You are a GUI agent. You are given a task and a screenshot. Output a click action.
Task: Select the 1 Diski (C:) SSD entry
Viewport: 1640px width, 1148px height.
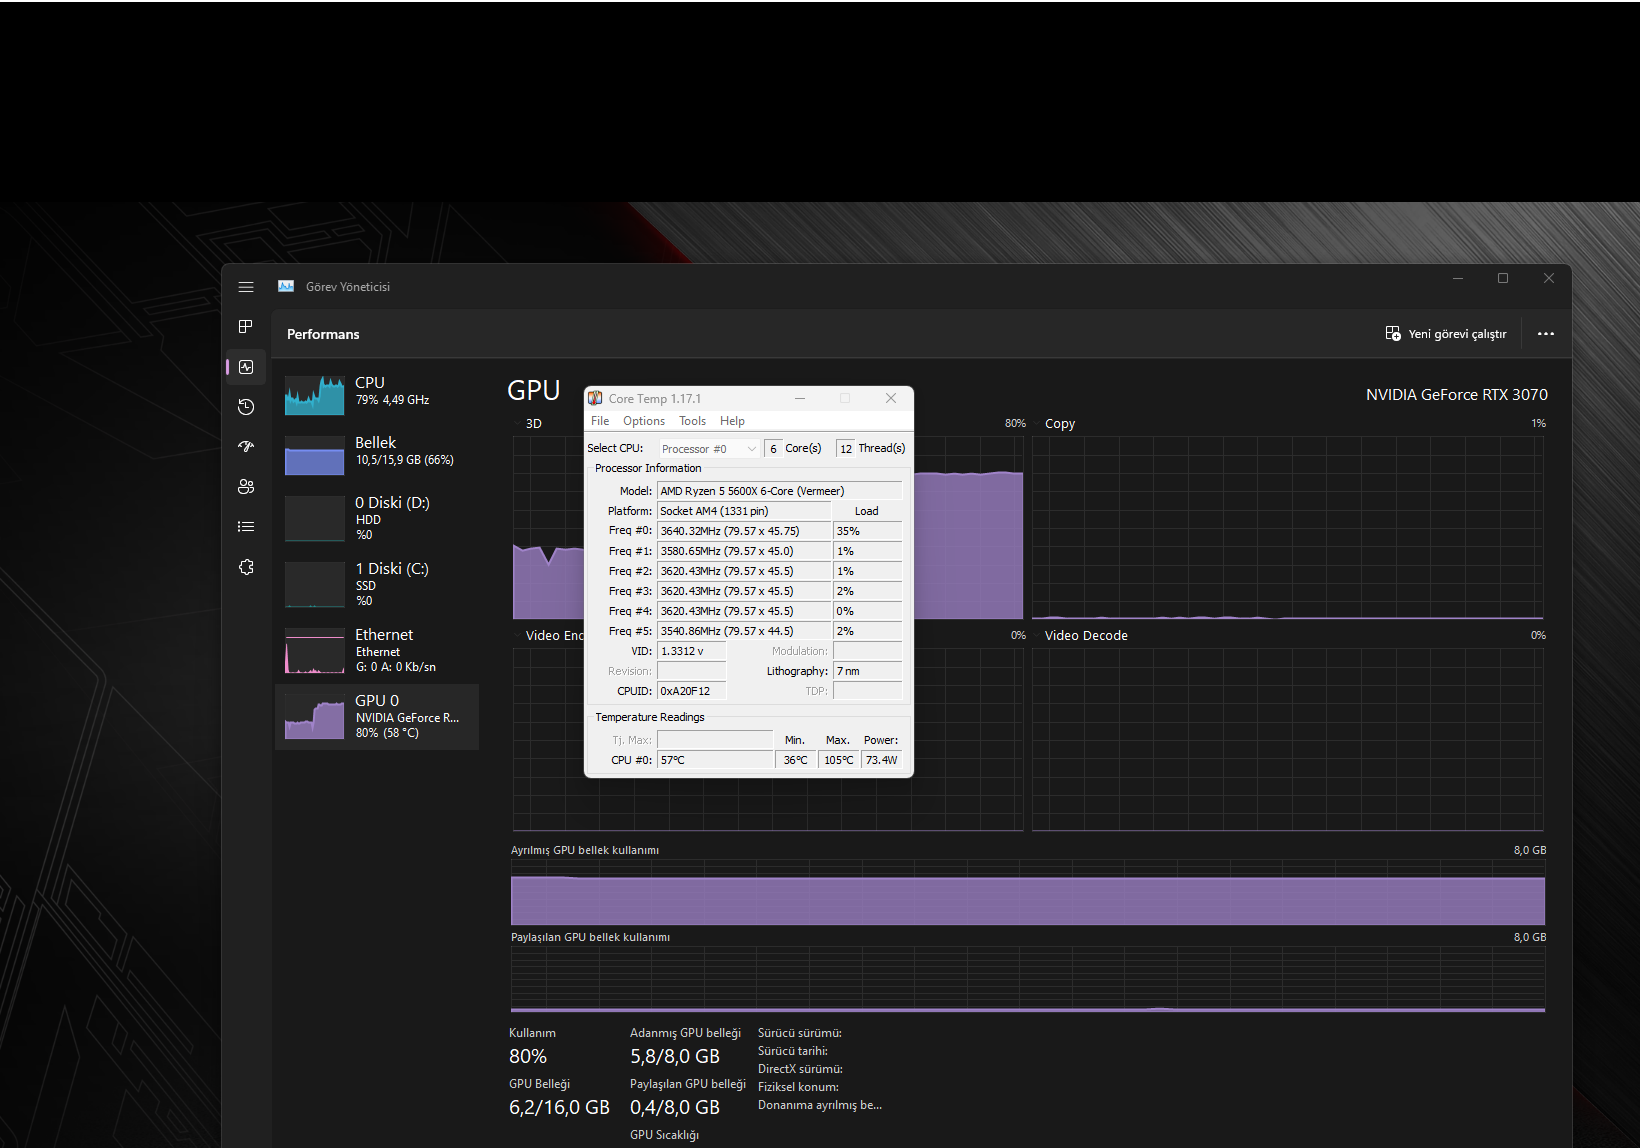[x=377, y=584]
